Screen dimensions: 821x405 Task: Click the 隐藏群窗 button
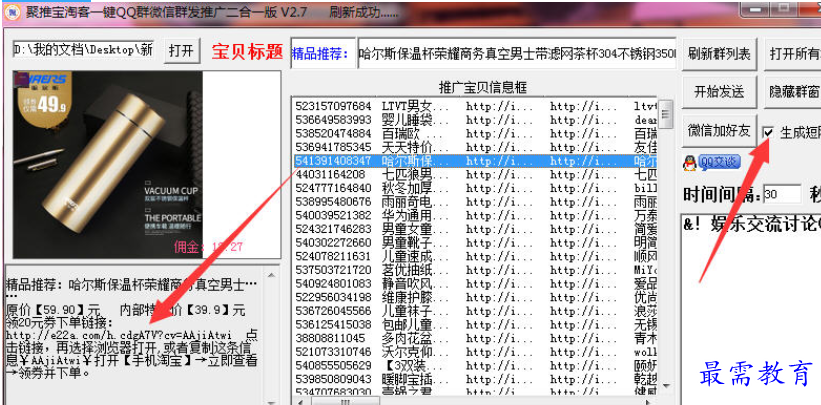(793, 92)
